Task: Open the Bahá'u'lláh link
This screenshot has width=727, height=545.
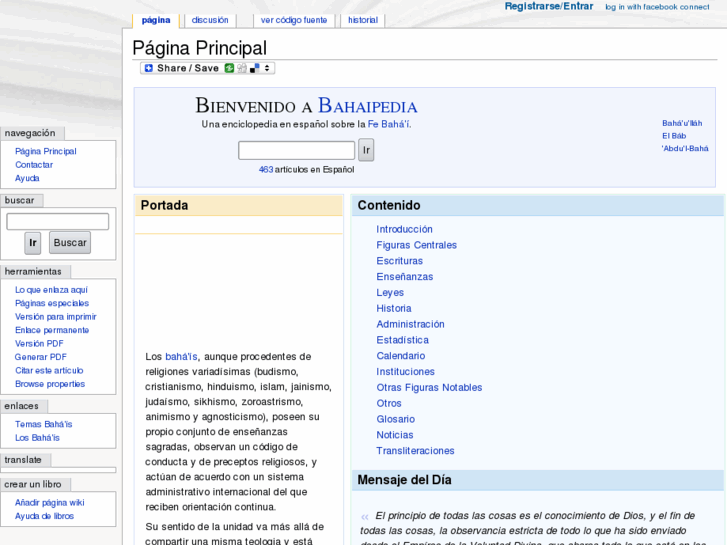Action: click(682, 123)
